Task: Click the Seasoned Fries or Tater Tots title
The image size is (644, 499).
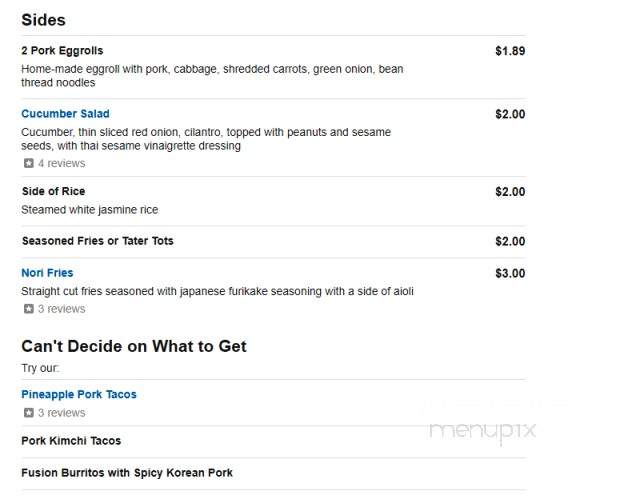Action: 98,241
